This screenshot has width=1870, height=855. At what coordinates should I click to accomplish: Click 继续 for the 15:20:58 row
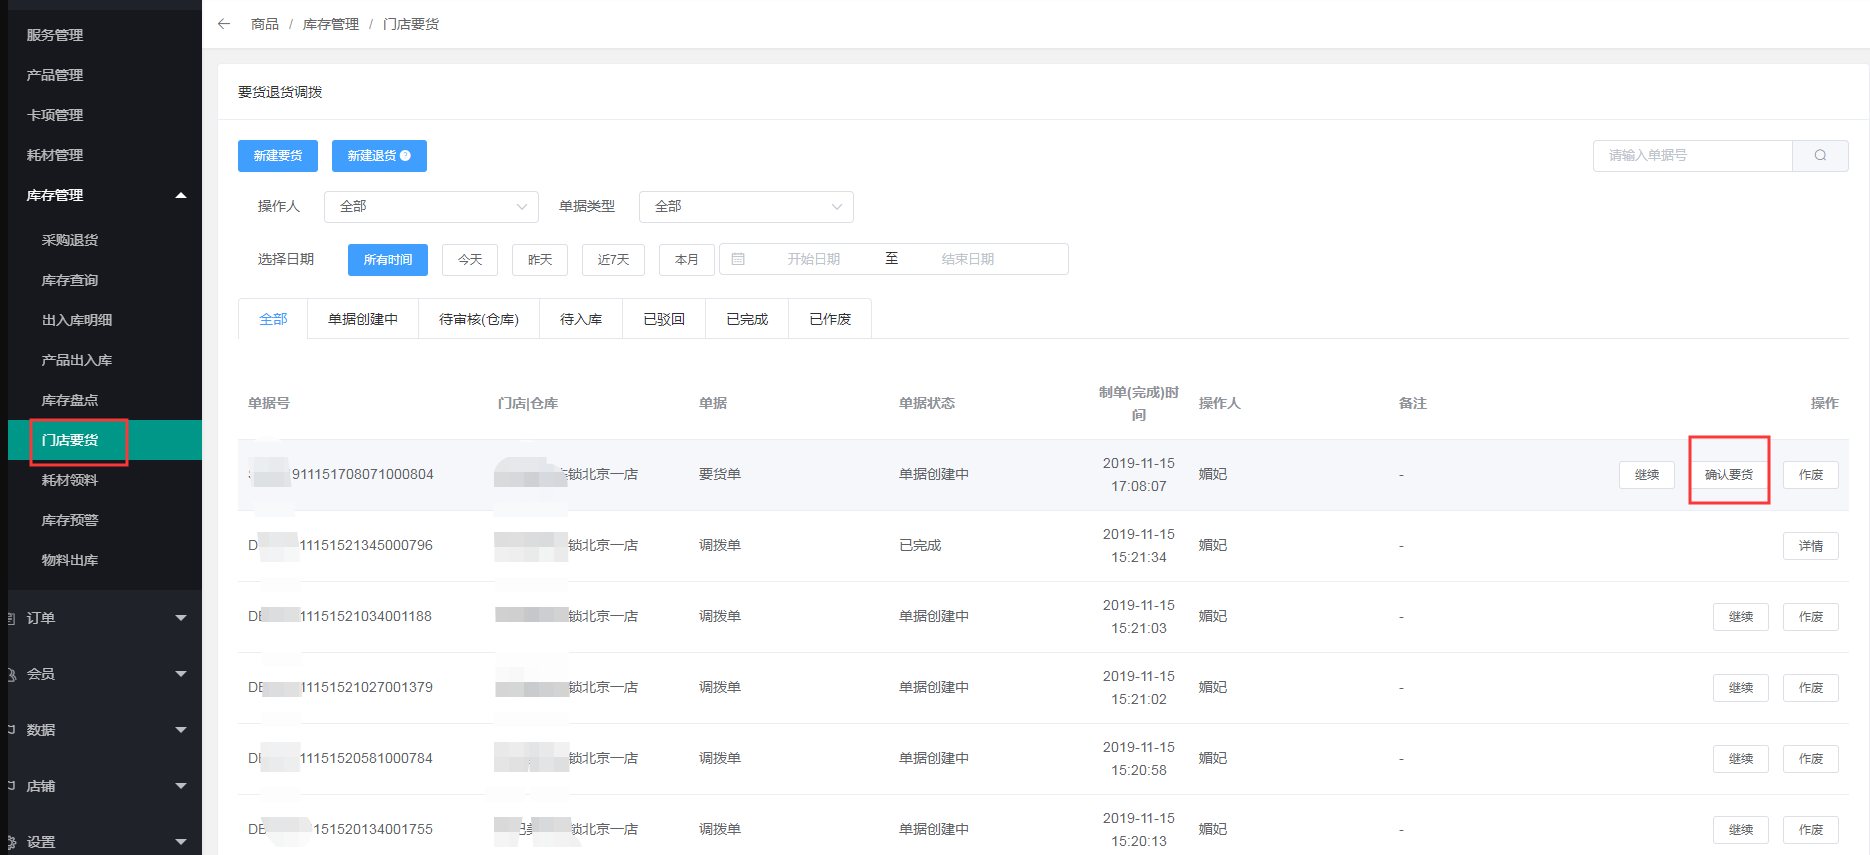click(1741, 759)
